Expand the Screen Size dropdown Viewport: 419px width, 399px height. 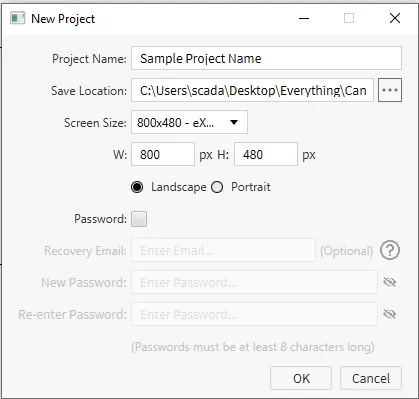pyautogui.click(x=189, y=122)
